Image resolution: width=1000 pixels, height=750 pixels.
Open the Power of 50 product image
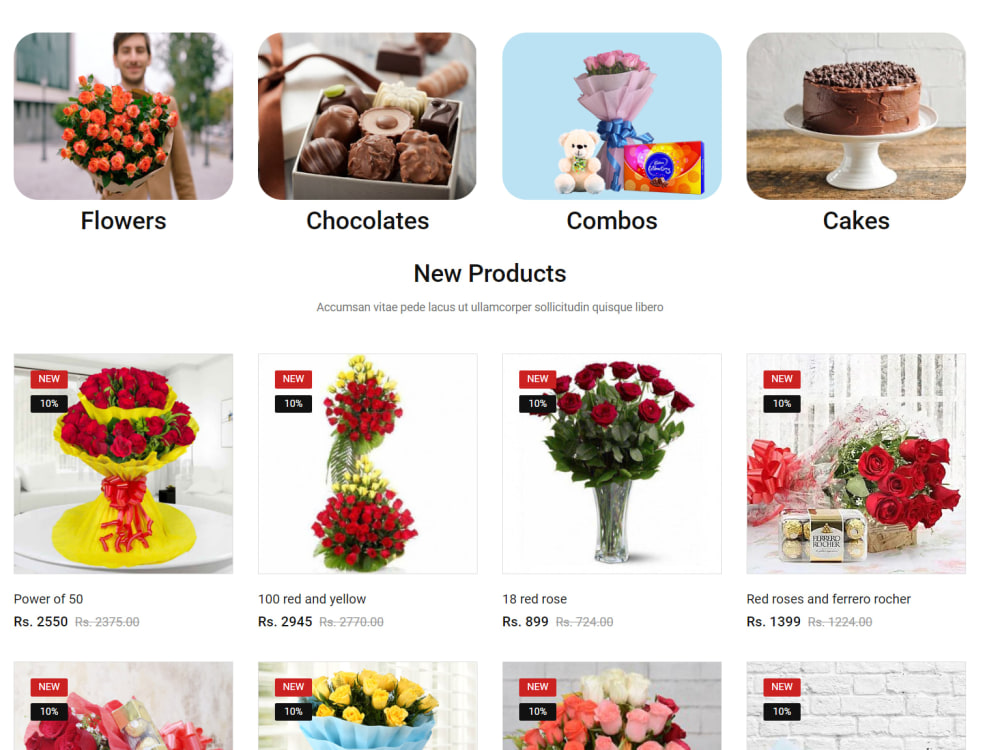(x=123, y=464)
